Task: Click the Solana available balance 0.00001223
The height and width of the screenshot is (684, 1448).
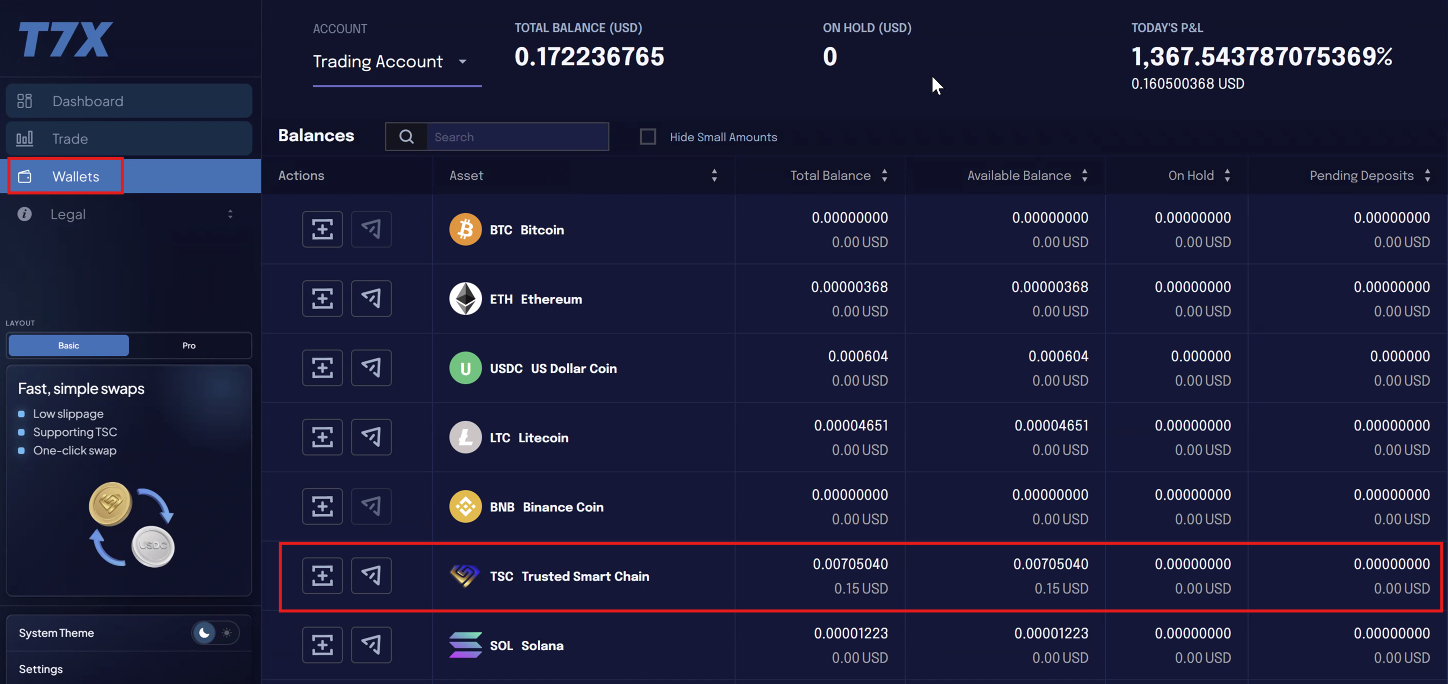Action: coord(1051,633)
